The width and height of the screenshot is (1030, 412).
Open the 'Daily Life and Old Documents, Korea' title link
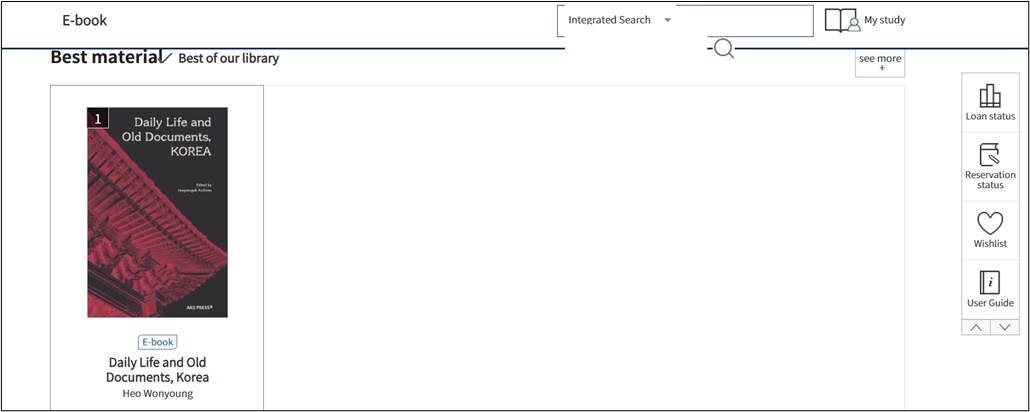[157, 369]
